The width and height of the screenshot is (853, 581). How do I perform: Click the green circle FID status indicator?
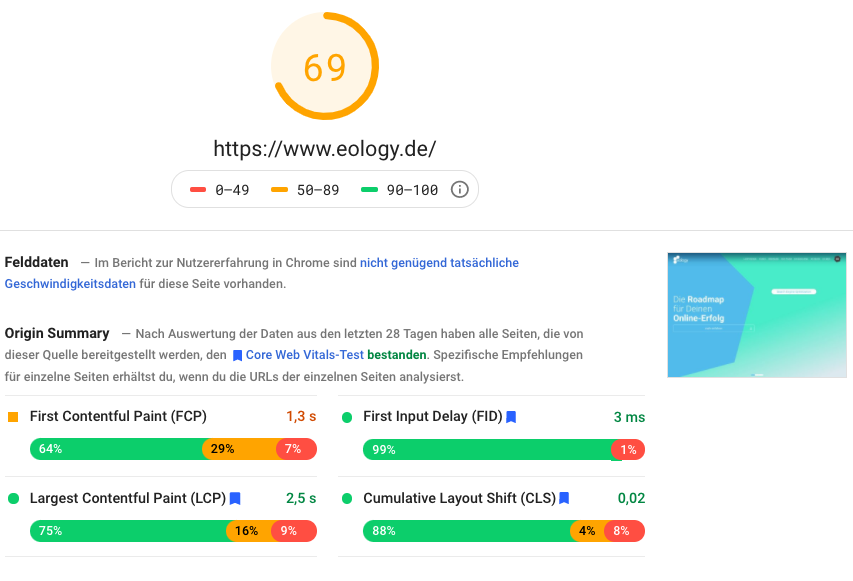tap(347, 417)
